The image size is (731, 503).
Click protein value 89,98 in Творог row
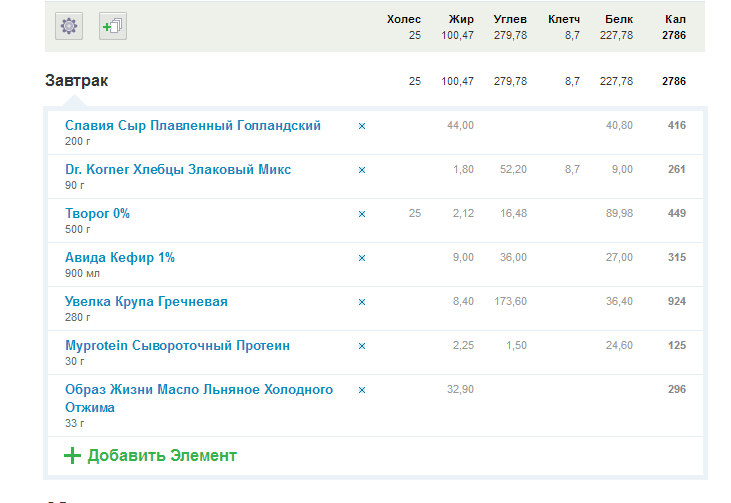click(x=619, y=214)
